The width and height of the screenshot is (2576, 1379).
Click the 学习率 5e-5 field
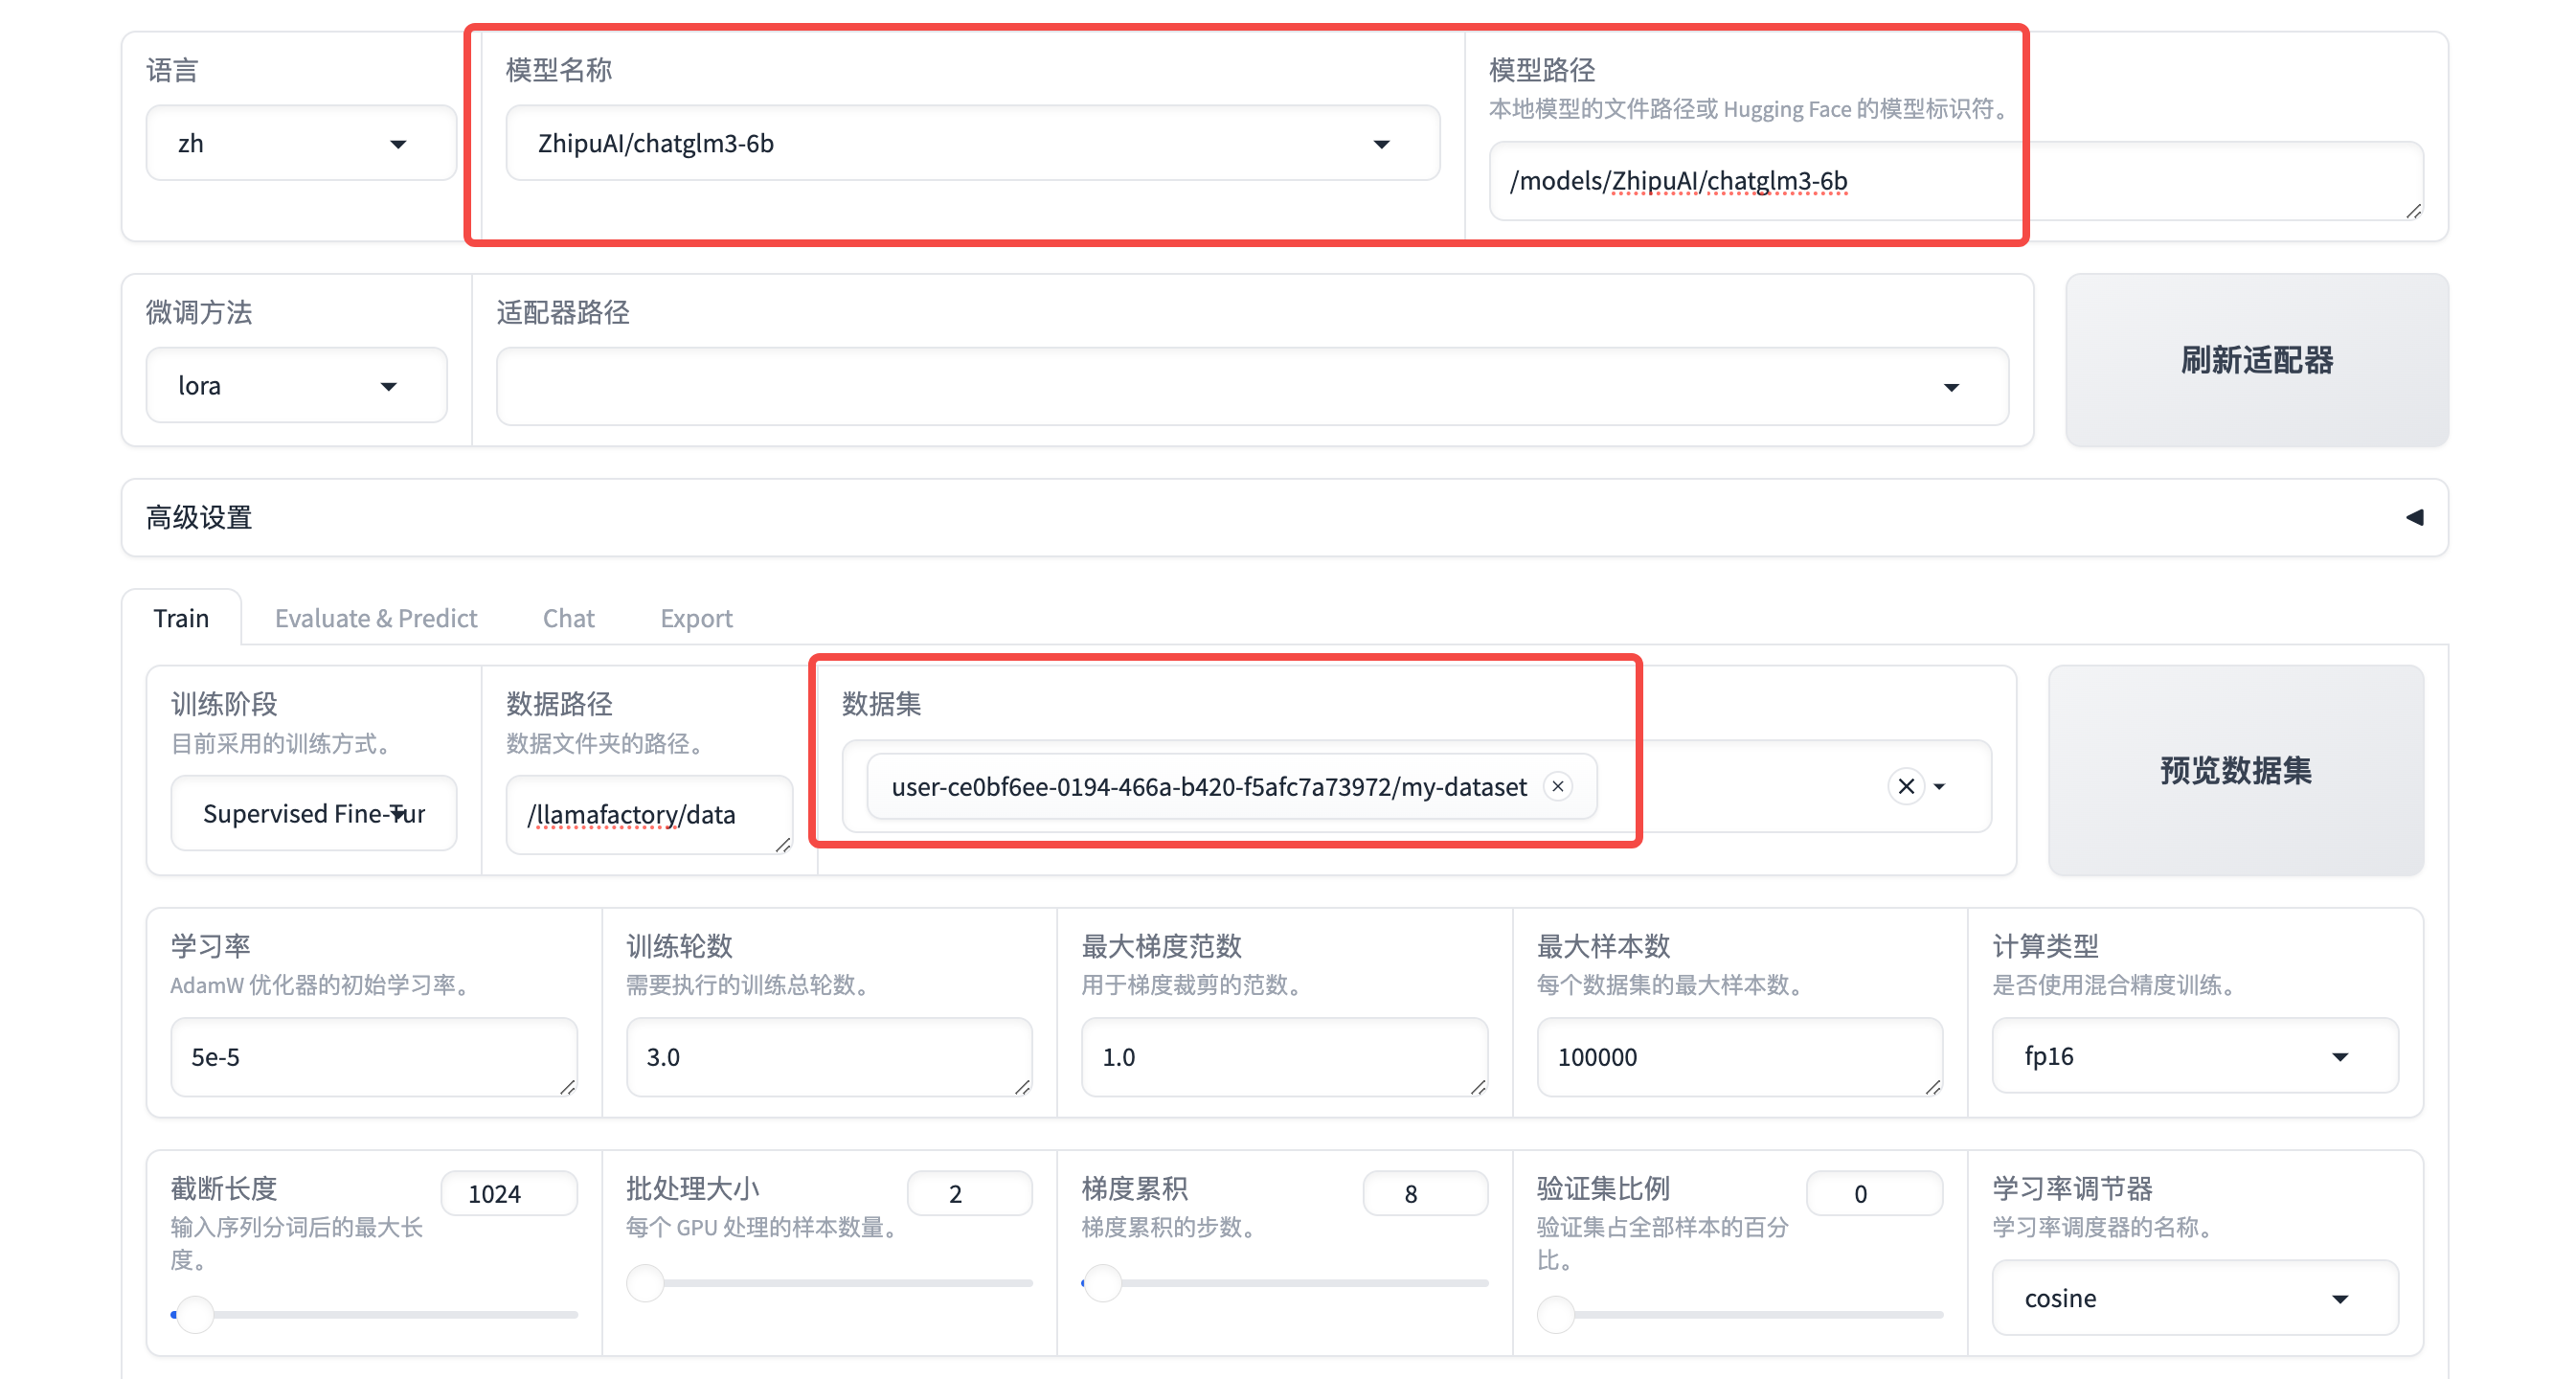click(x=374, y=1057)
